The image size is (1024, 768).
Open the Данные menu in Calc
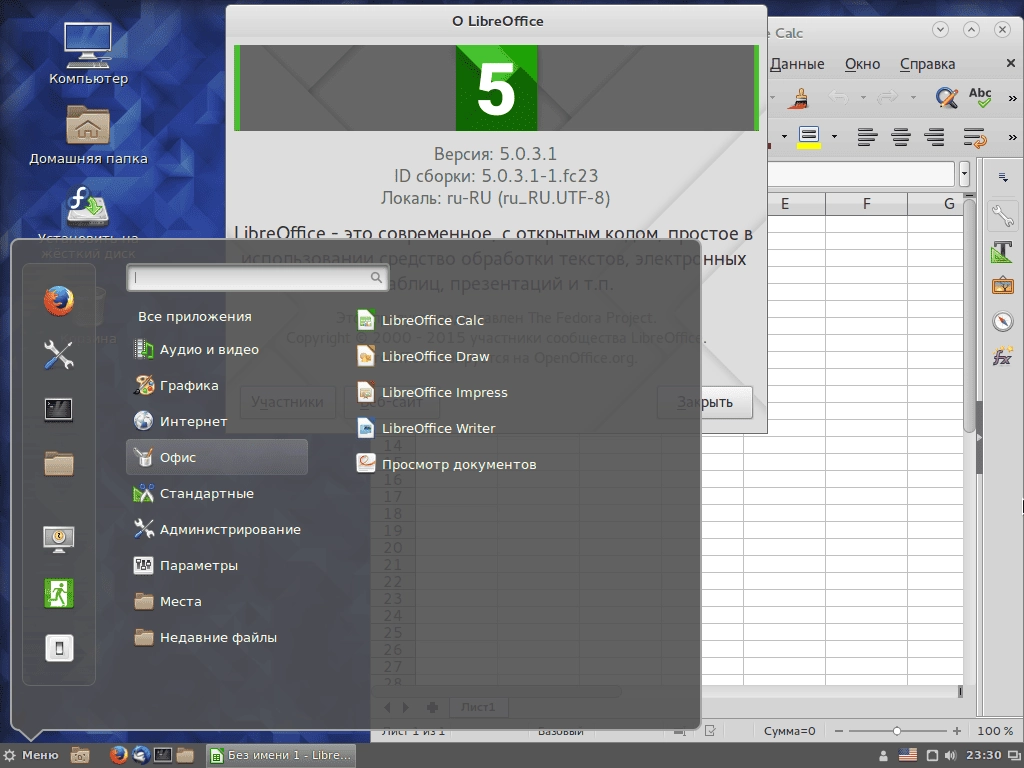tap(797, 64)
